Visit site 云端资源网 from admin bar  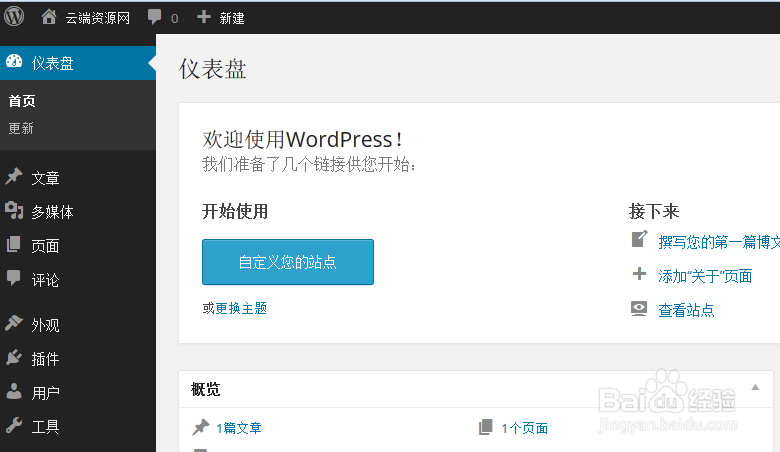(98, 18)
